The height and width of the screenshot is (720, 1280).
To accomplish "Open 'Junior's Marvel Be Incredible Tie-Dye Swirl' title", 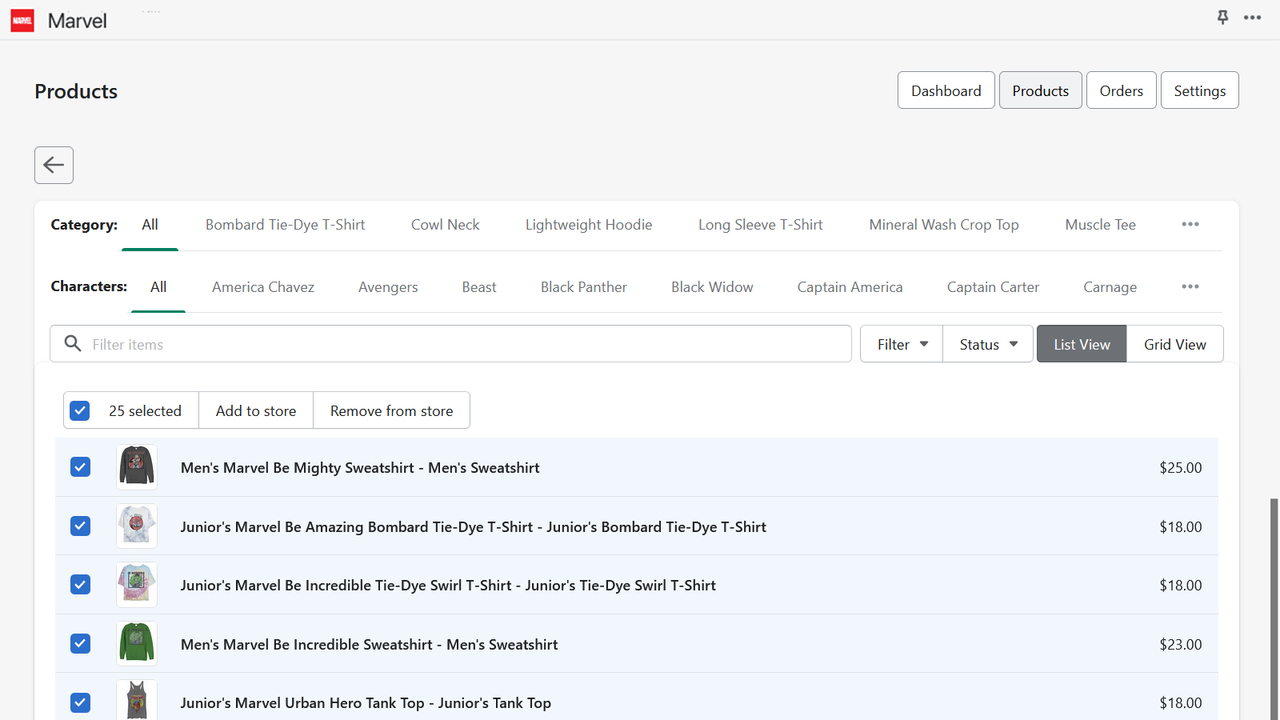I will point(448,585).
